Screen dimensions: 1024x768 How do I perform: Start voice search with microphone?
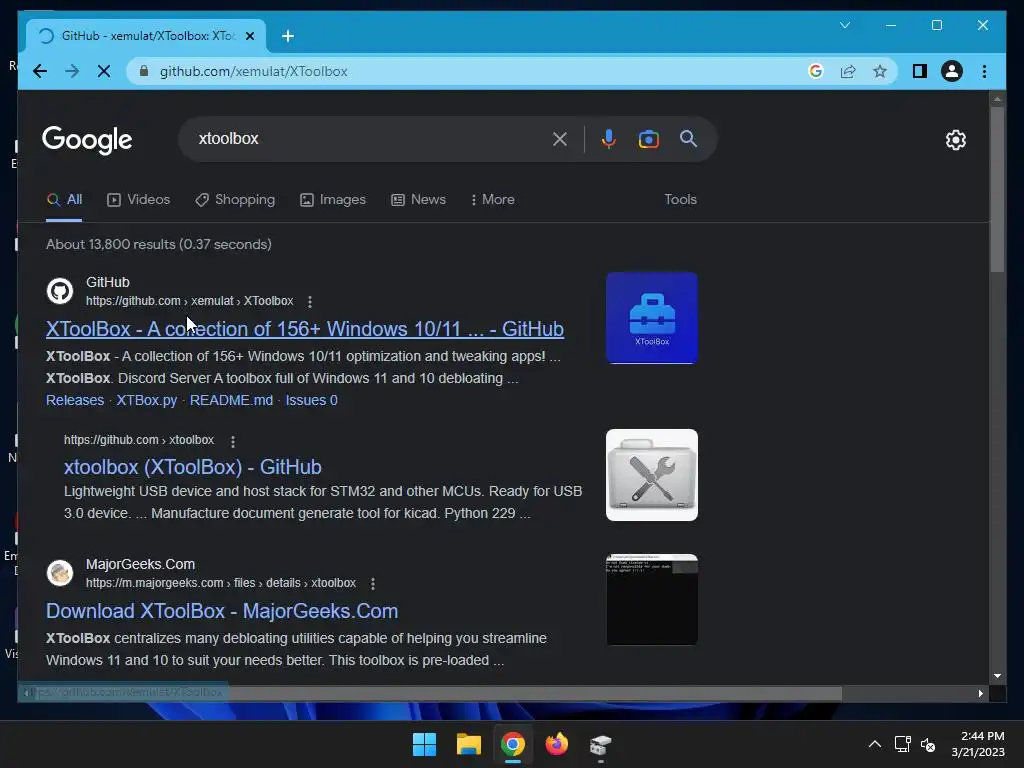click(609, 138)
